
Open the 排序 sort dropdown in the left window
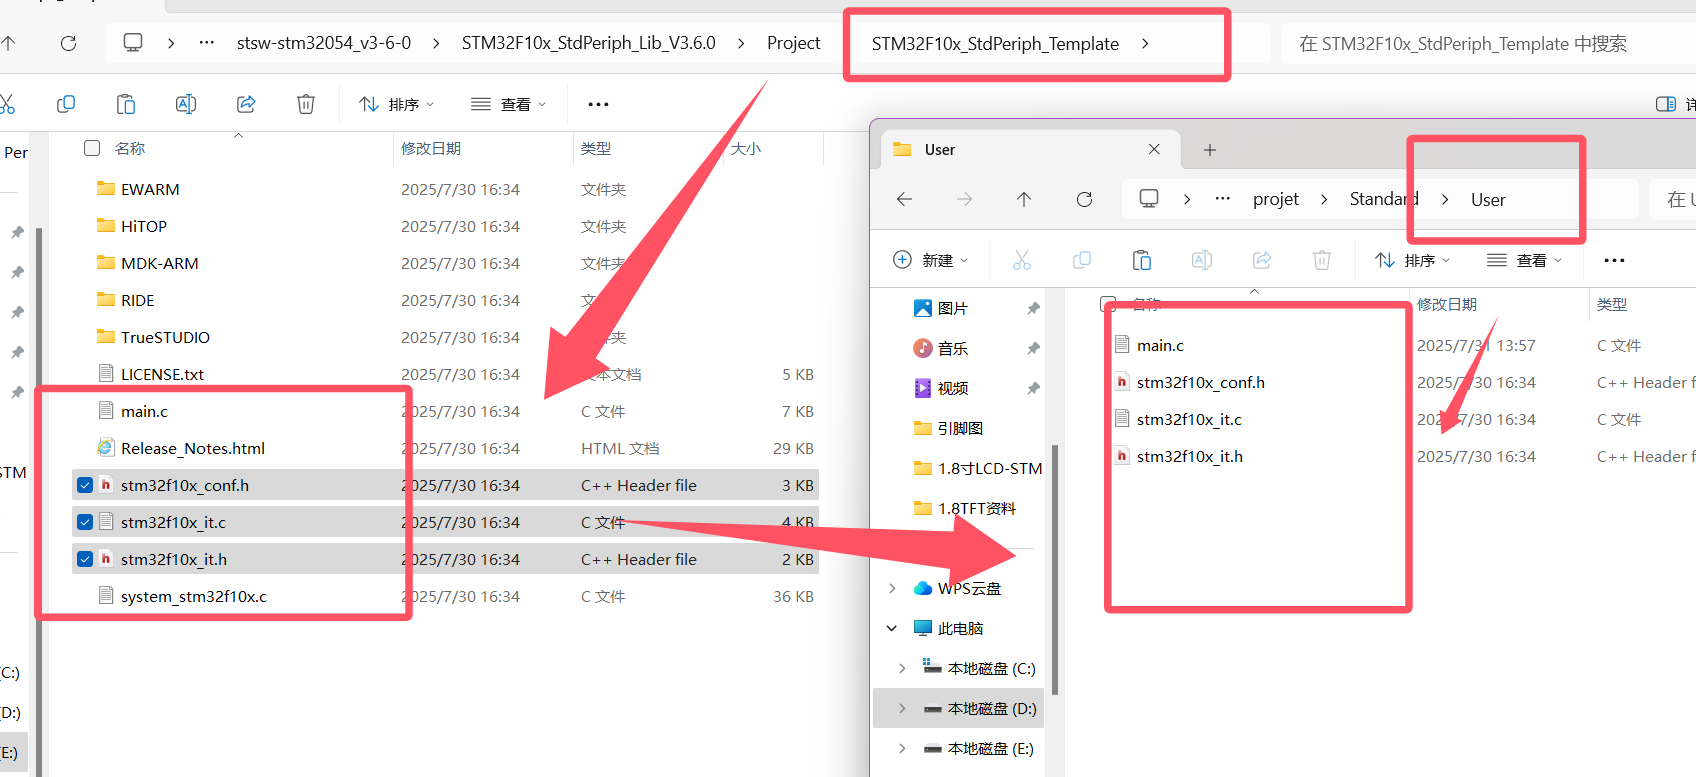pyautogui.click(x=397, y=104)
